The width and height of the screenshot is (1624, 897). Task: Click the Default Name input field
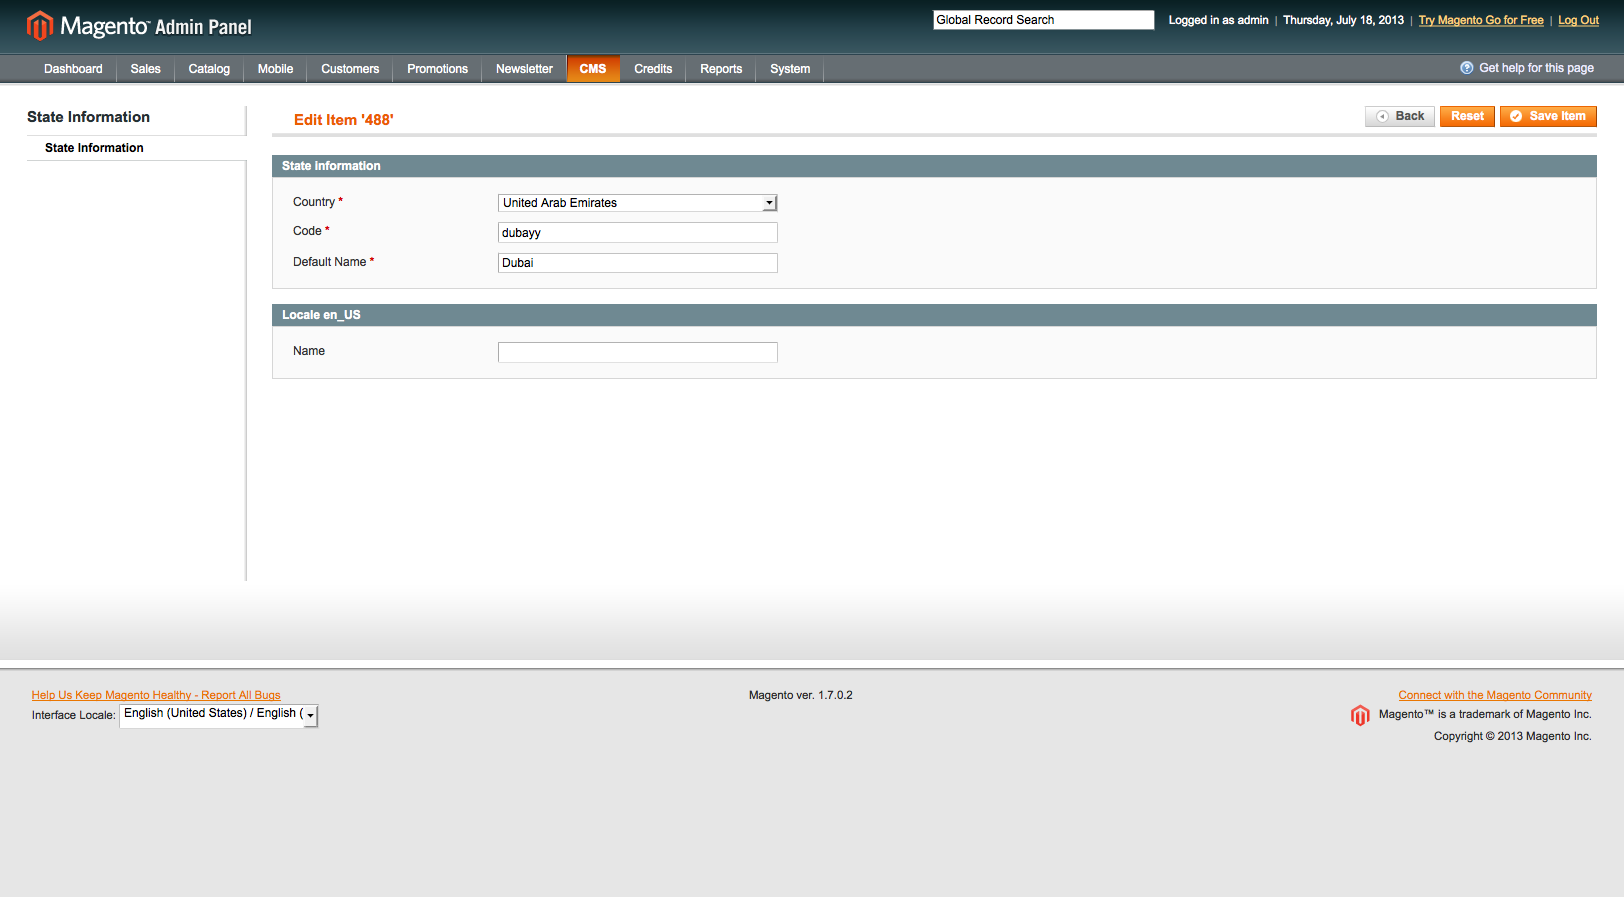[x=637, y=263]
